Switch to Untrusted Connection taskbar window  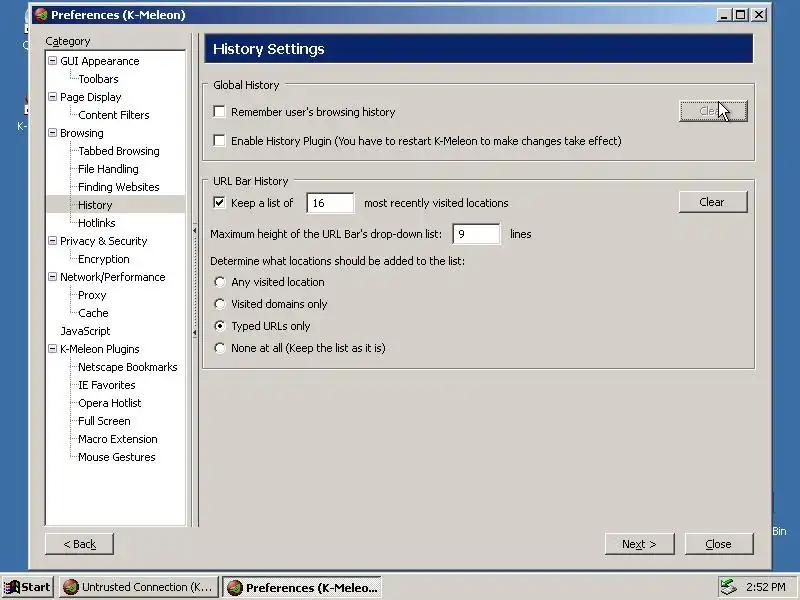click(x=139, y=587)
